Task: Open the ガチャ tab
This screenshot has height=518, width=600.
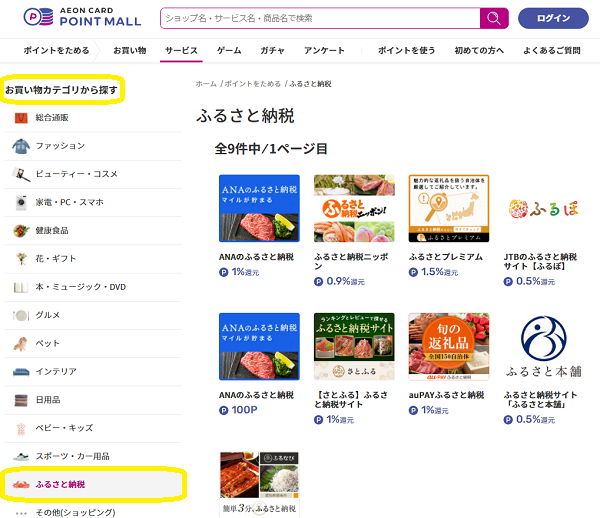Action: 272,50
